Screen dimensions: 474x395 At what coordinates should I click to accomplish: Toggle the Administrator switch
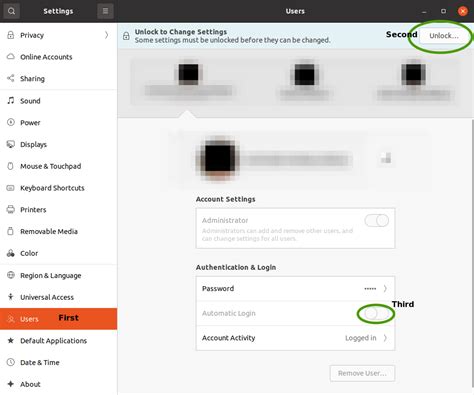[377, 221]
